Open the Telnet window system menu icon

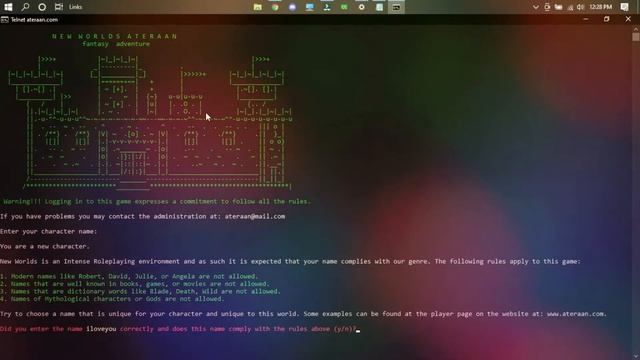click(x=4, y=20)
